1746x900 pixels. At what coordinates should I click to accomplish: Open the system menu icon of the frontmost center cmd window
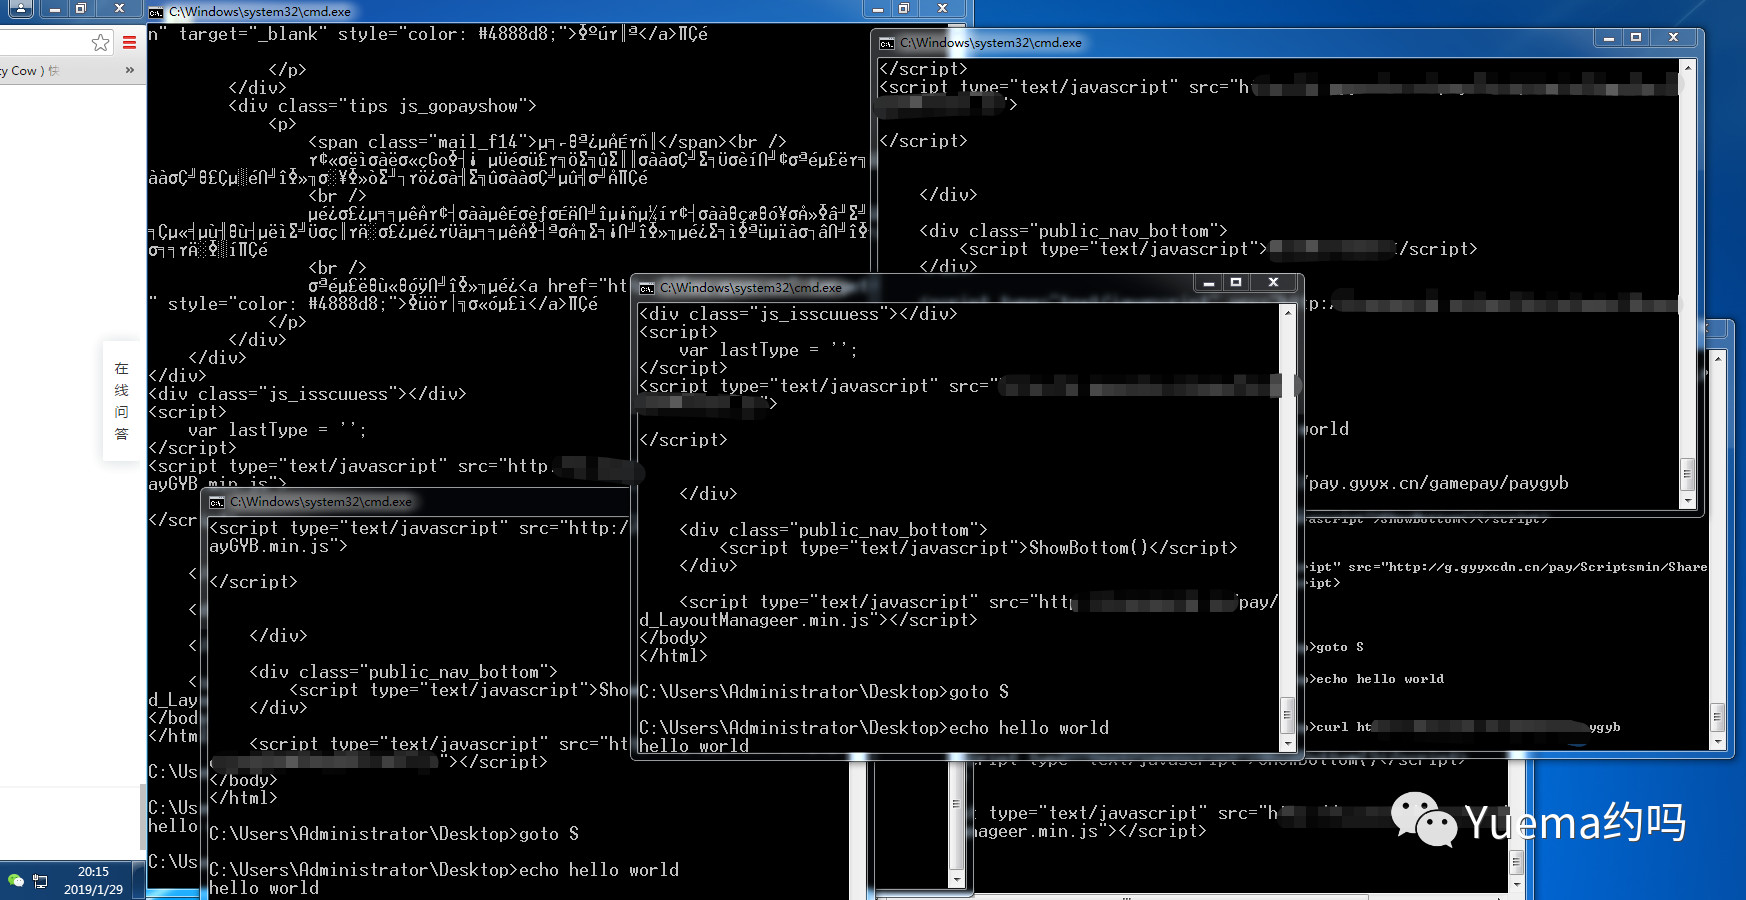pyautogui.click(x=647, y=288)
